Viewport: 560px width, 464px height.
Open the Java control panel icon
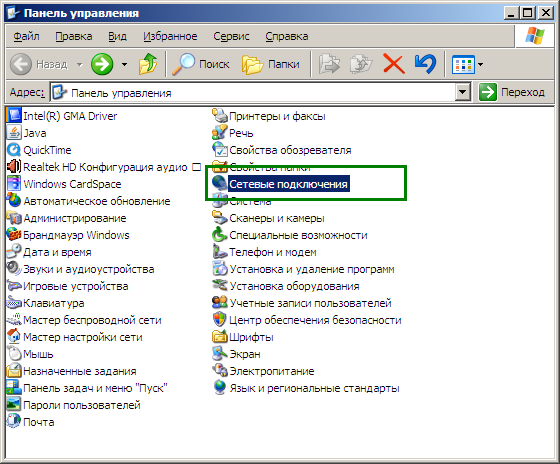click(x=14, y=133)
